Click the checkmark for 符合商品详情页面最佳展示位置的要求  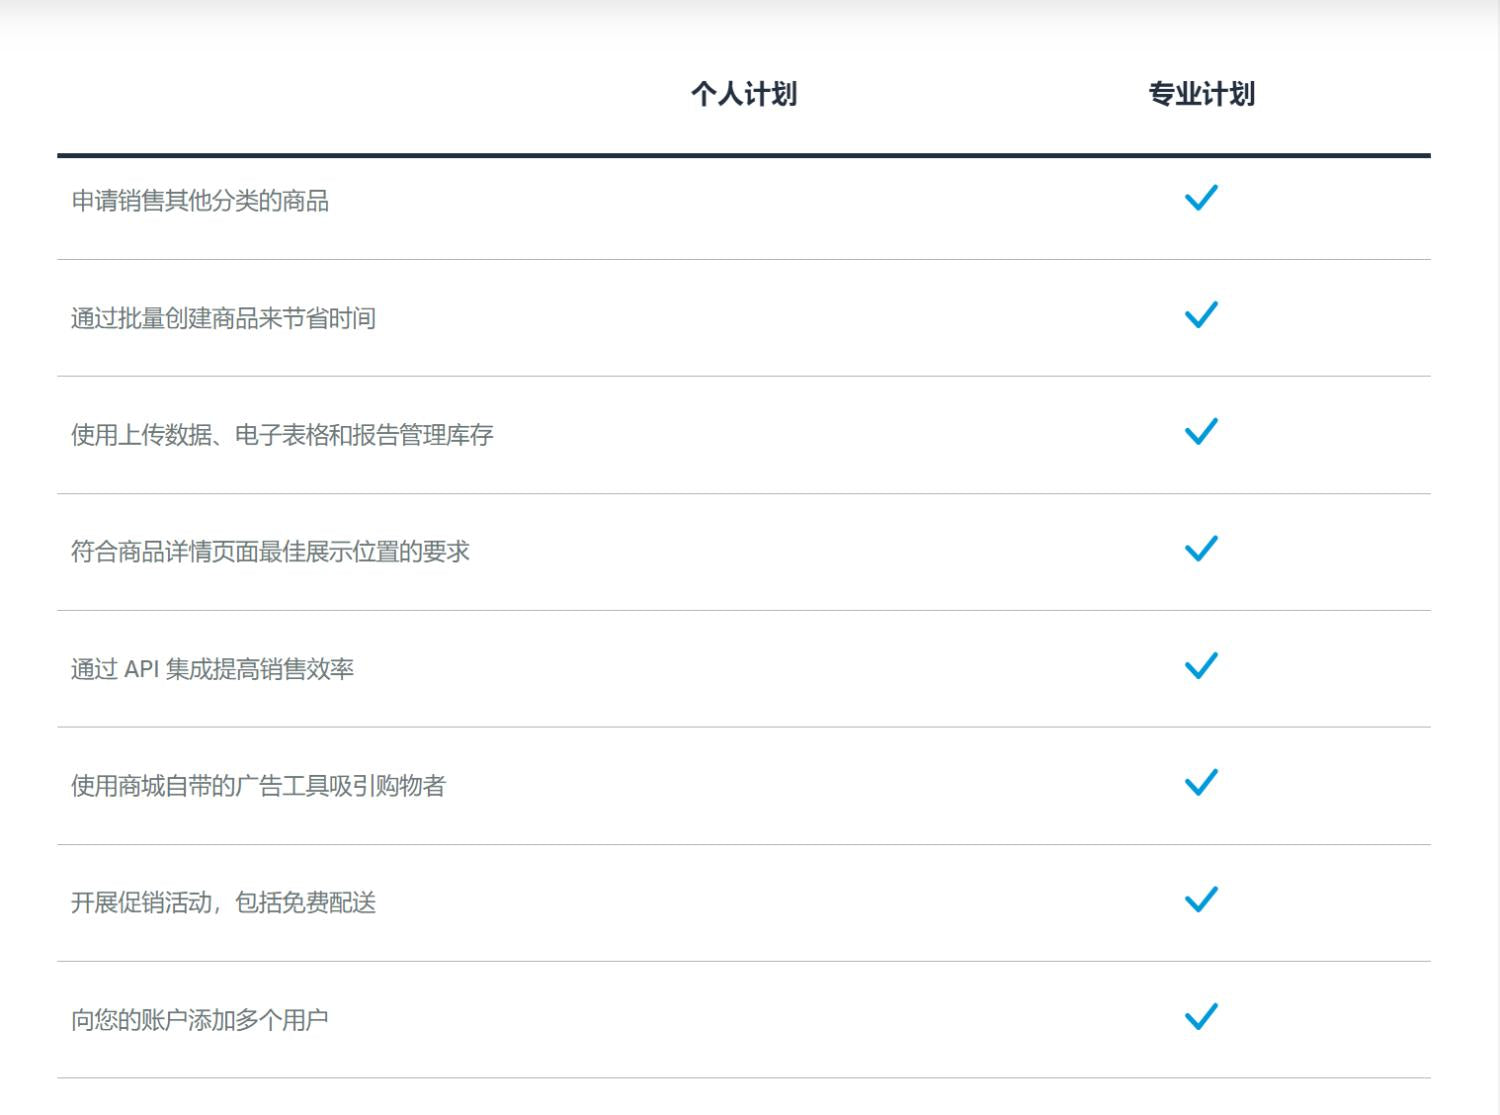point(1202,548)
